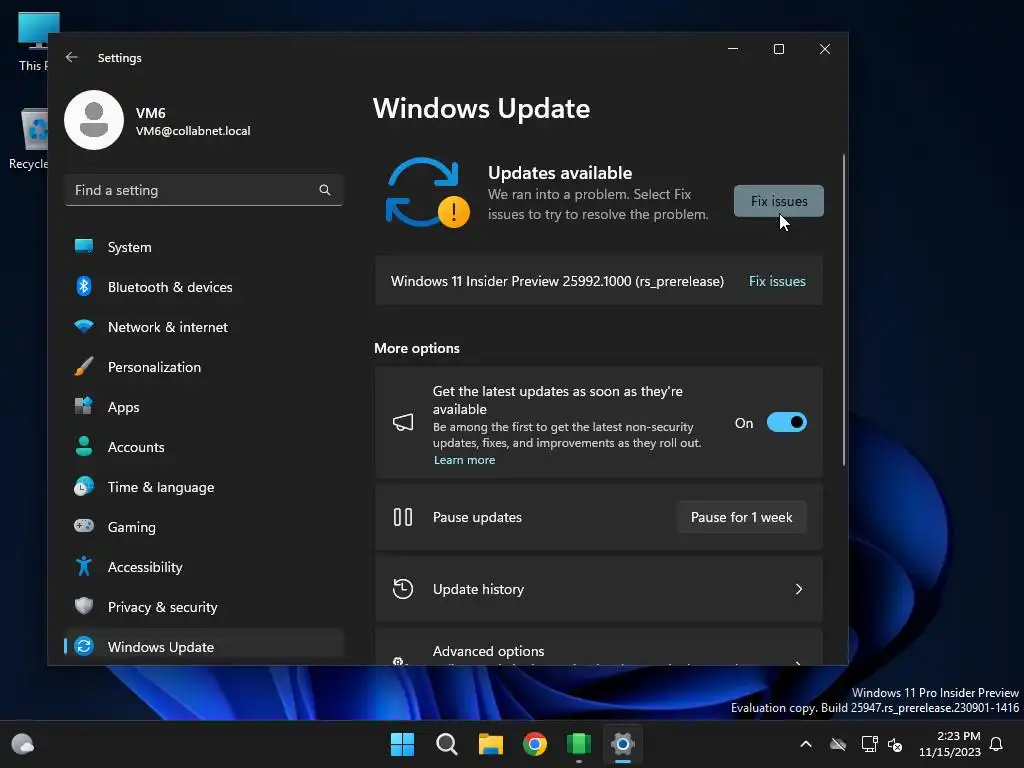Click the Personalization paintbrush icon
Image resolution: width=1024 pixels, height=768 pixels.
[84, 366]
